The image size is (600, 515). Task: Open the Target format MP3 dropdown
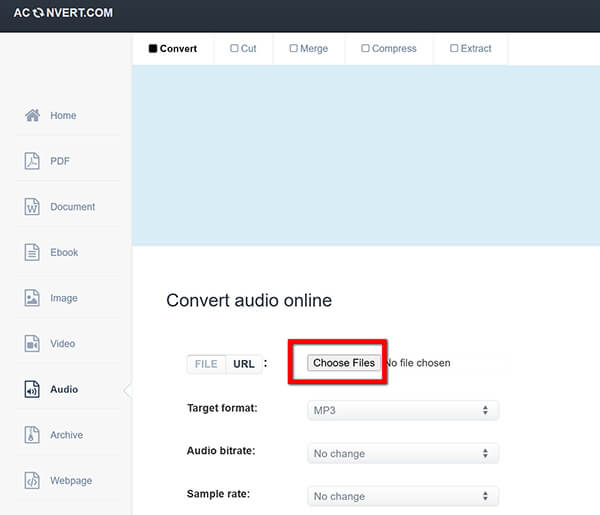pos(403,411)
